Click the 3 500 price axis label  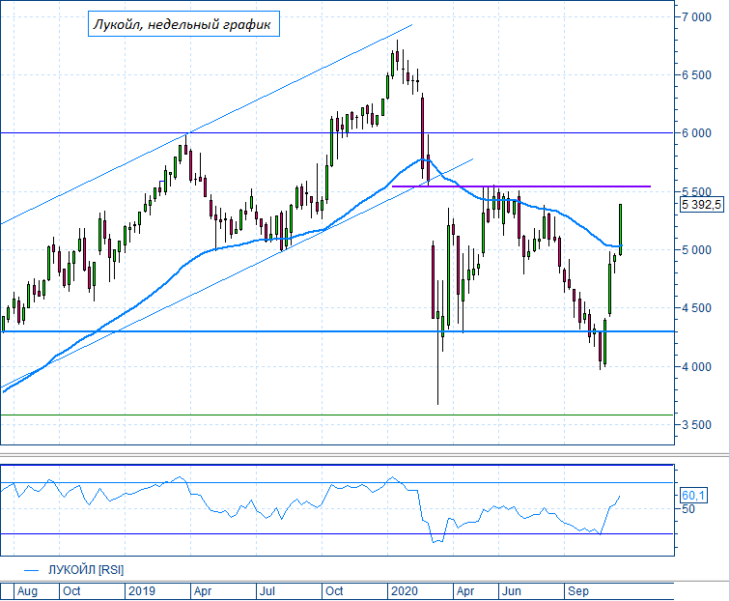(x=696, y=425)
